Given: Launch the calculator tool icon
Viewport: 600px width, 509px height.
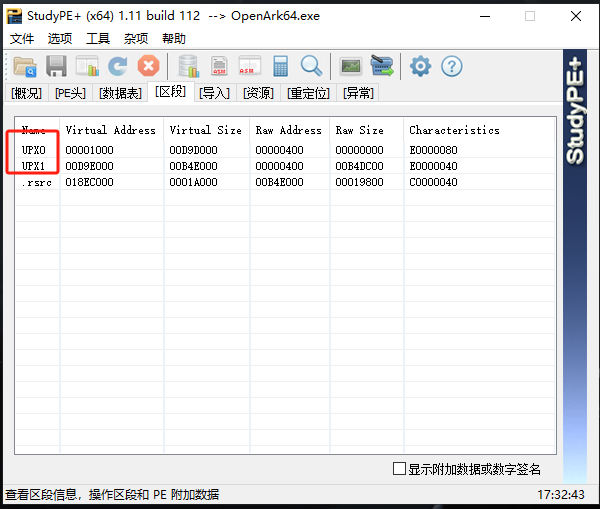Looking at the screenshot, I should click(x=280, y=66).
